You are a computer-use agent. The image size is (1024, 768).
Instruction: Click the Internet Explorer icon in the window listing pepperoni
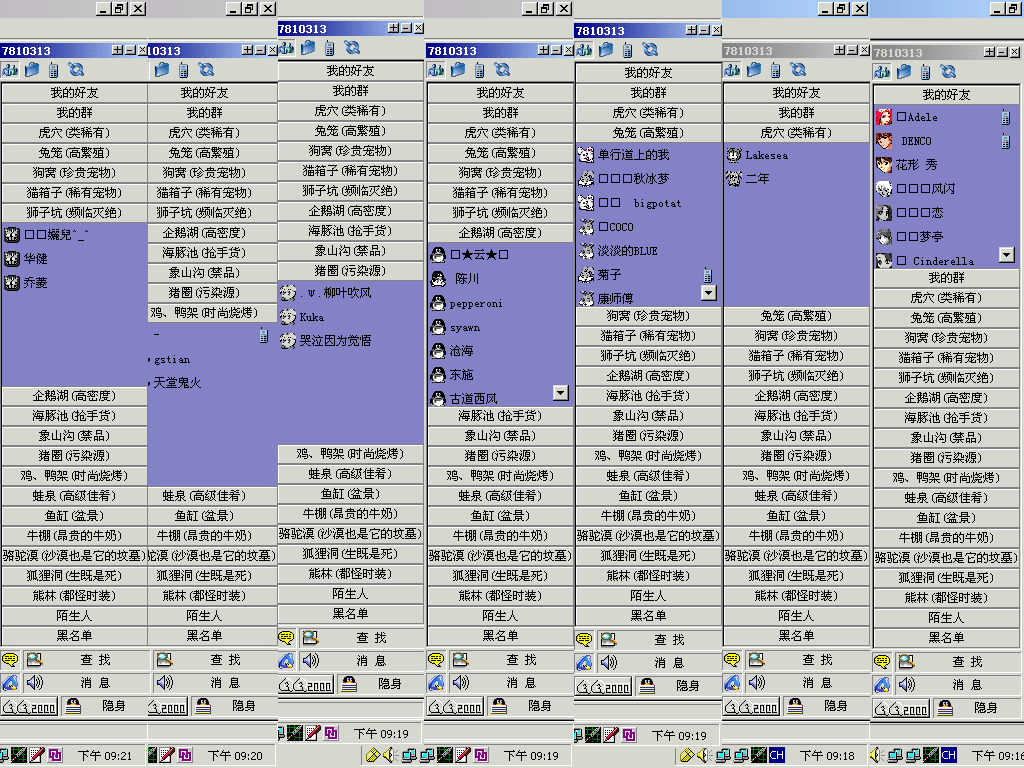(436, 683)
